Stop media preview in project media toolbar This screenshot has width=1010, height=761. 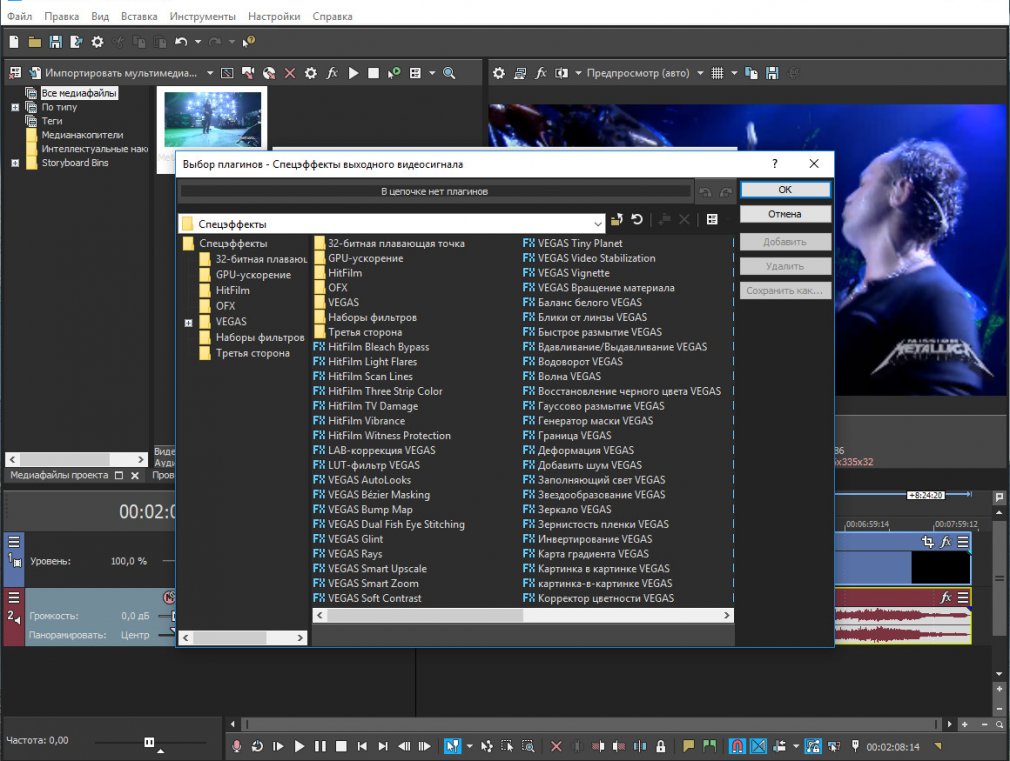(x=373, y=73)
